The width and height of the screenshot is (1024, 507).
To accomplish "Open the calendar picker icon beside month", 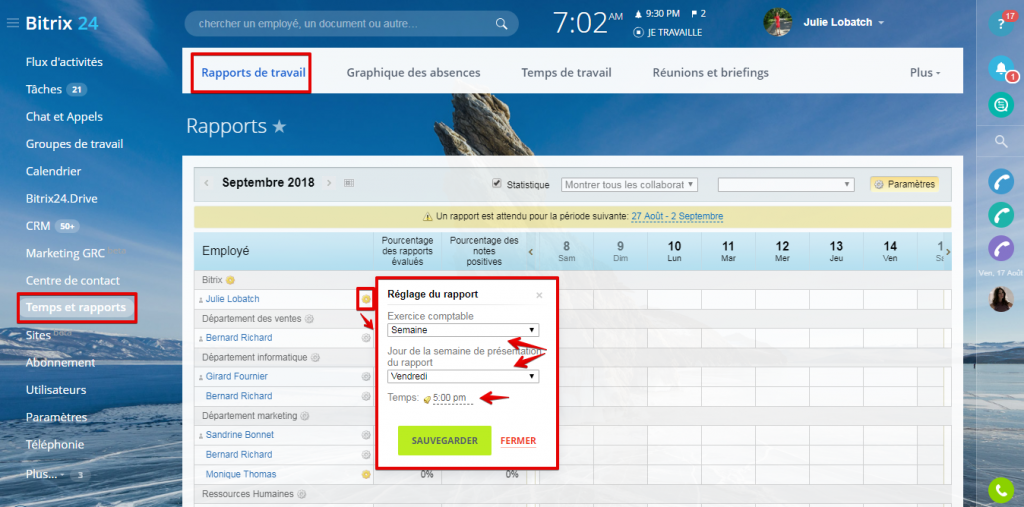I will [x=349, y=183].
